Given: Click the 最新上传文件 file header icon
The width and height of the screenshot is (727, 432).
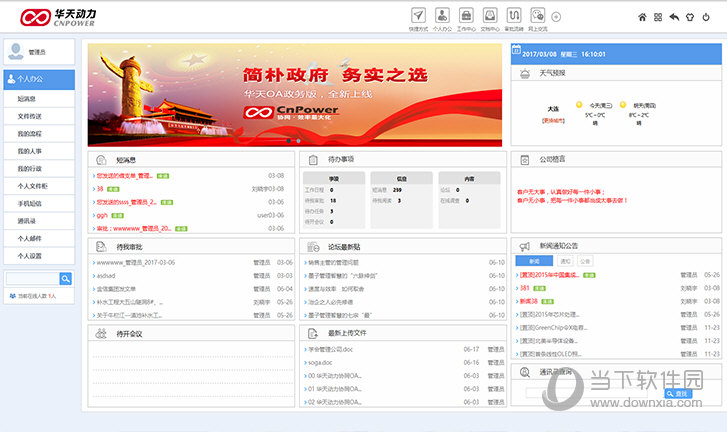Looking at the screenshot, I should click(313, 333).
